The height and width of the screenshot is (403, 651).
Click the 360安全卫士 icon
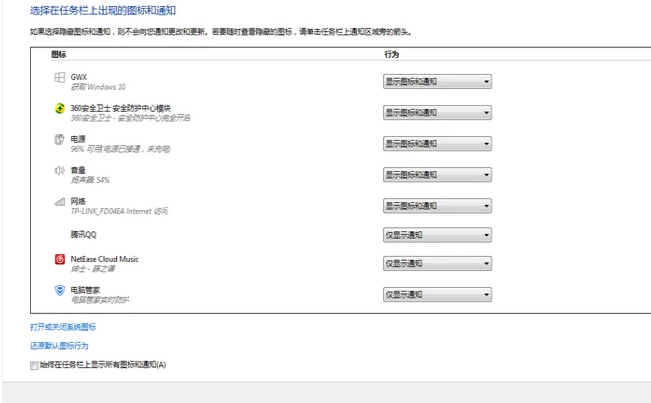[x=60, y=109]
